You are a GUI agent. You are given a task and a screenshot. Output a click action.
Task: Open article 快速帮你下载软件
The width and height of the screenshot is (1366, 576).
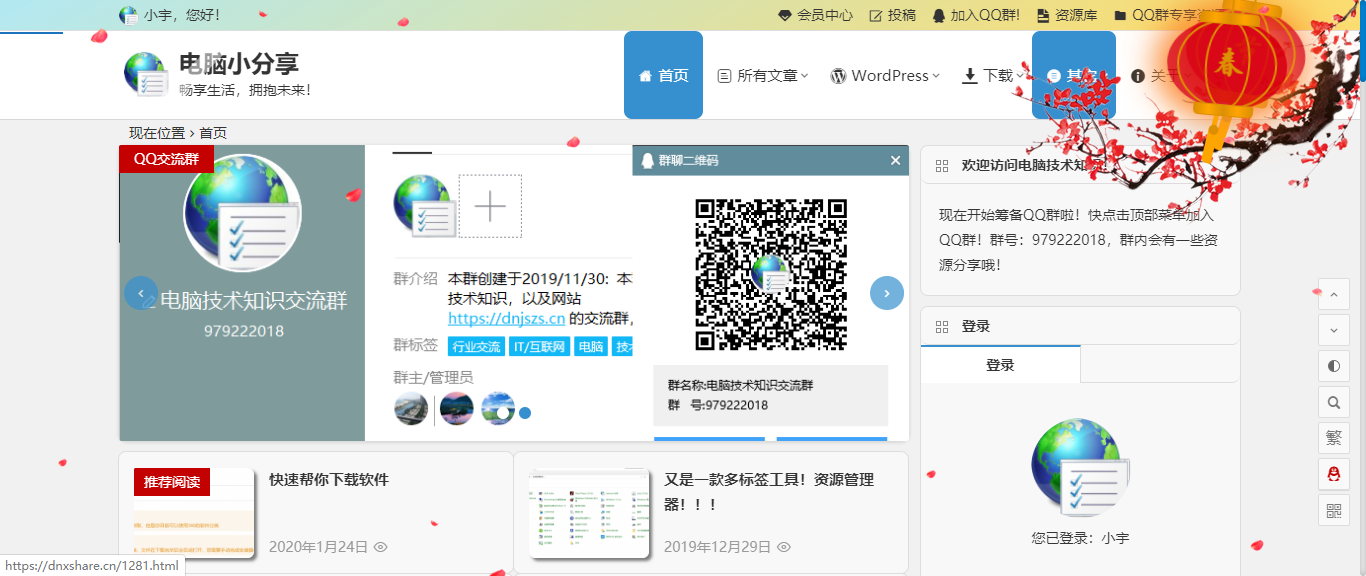pyautogui.click(x=329, y=479)
